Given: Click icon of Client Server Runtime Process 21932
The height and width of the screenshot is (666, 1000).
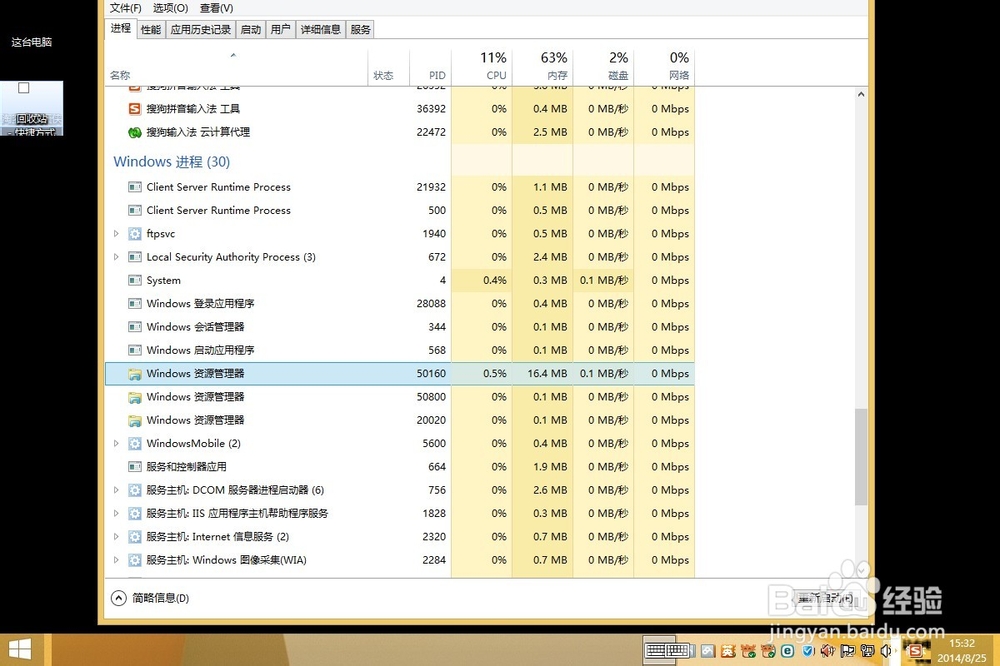Looking at the screenshot, I should point(135,188).
